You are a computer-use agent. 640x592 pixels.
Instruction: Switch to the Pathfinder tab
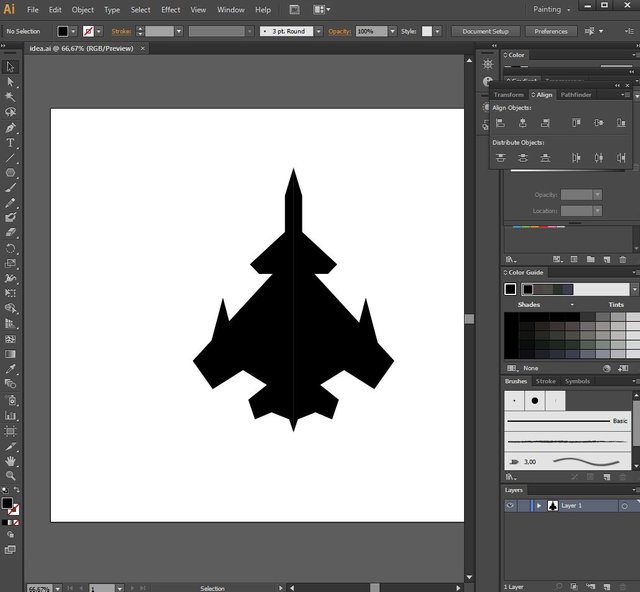[x=575, y=95]
